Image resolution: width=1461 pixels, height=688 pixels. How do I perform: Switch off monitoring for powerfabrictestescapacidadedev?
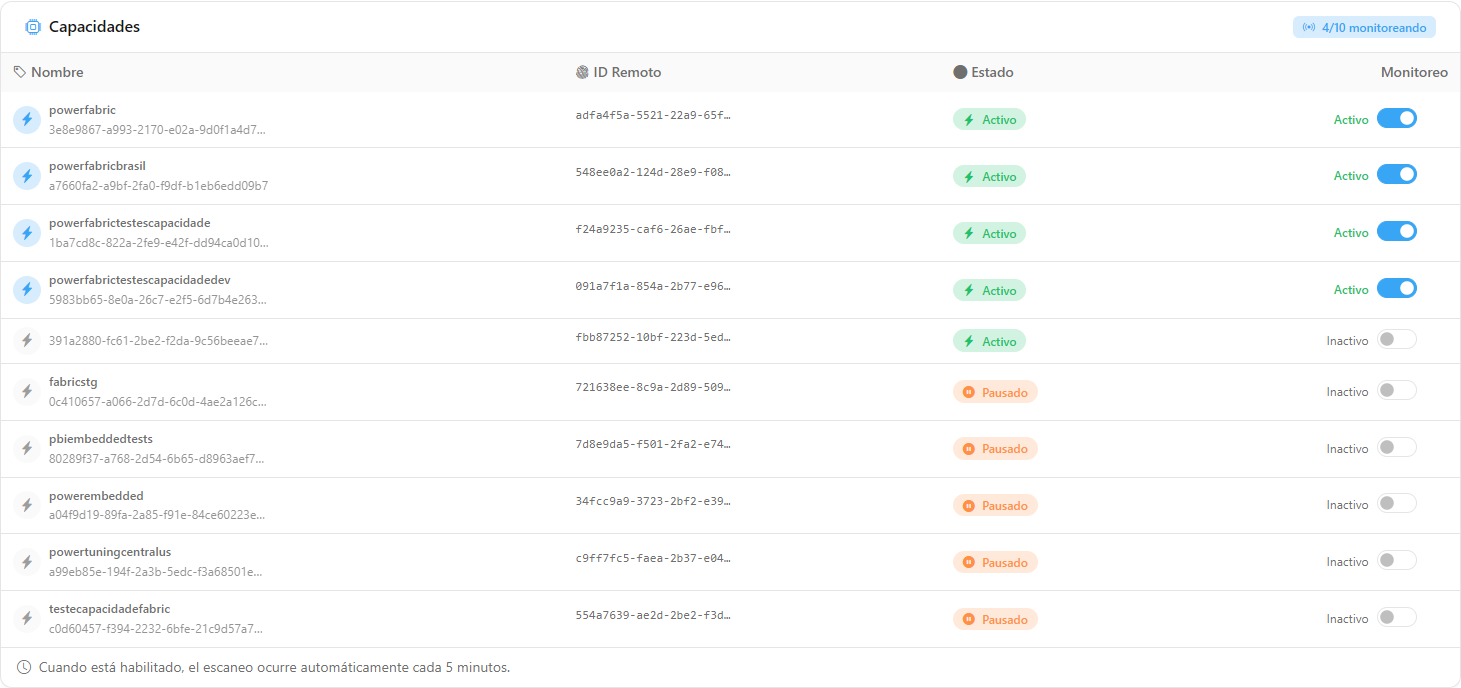pyautogui.click(x=1397, y=288)
